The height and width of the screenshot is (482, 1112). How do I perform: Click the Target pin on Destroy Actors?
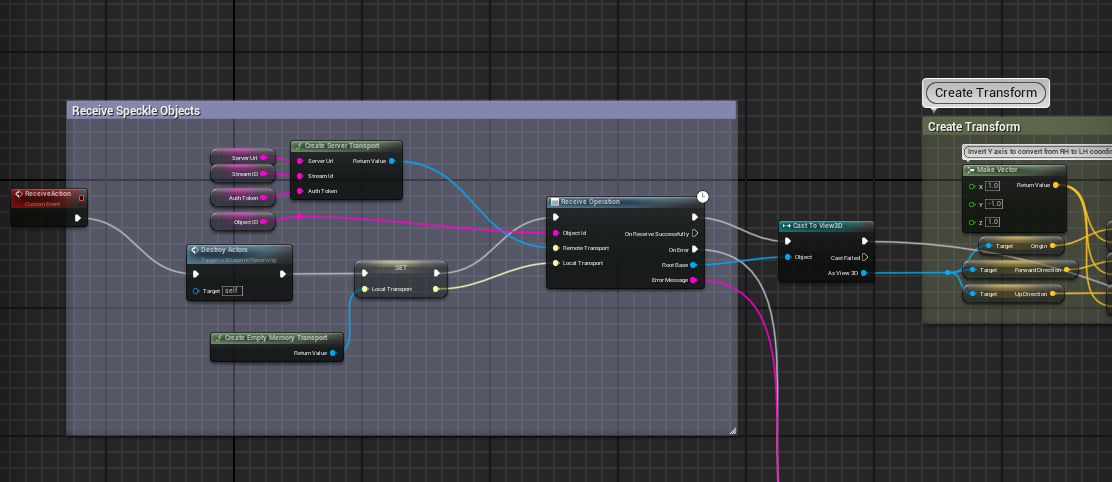[x=196, y=291]
